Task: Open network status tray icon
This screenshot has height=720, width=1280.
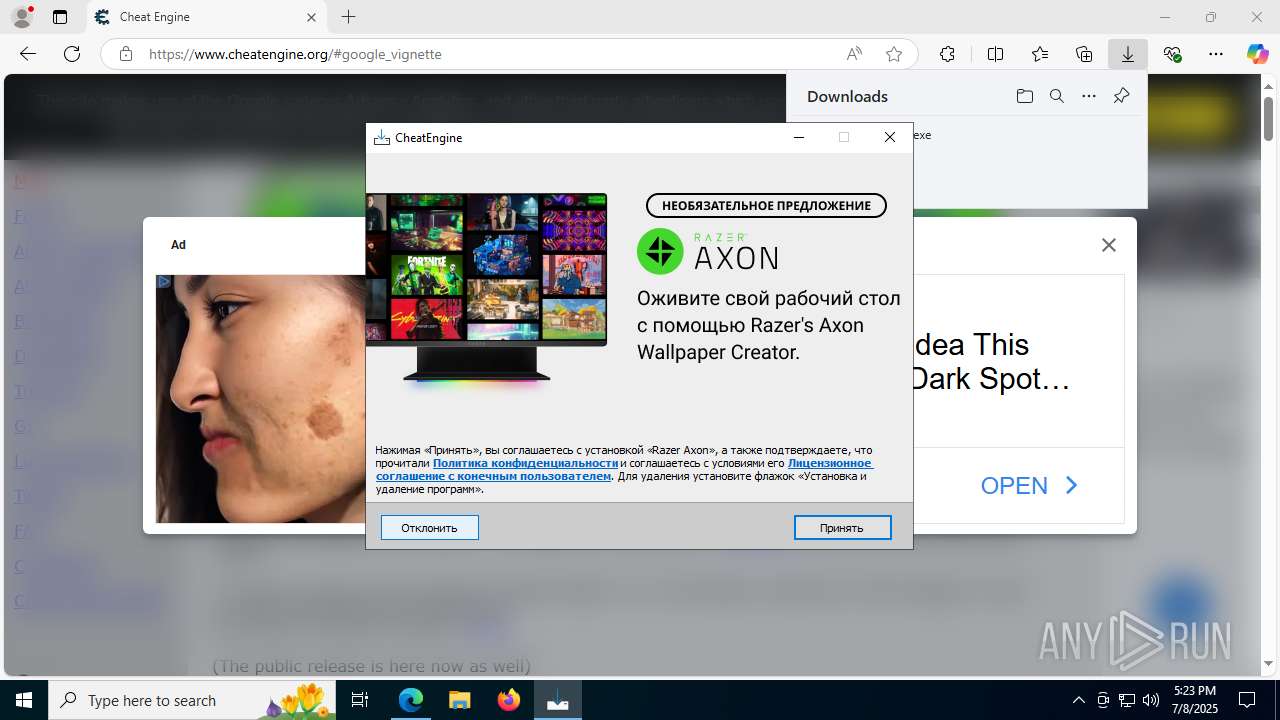Action: (1127, 700)
